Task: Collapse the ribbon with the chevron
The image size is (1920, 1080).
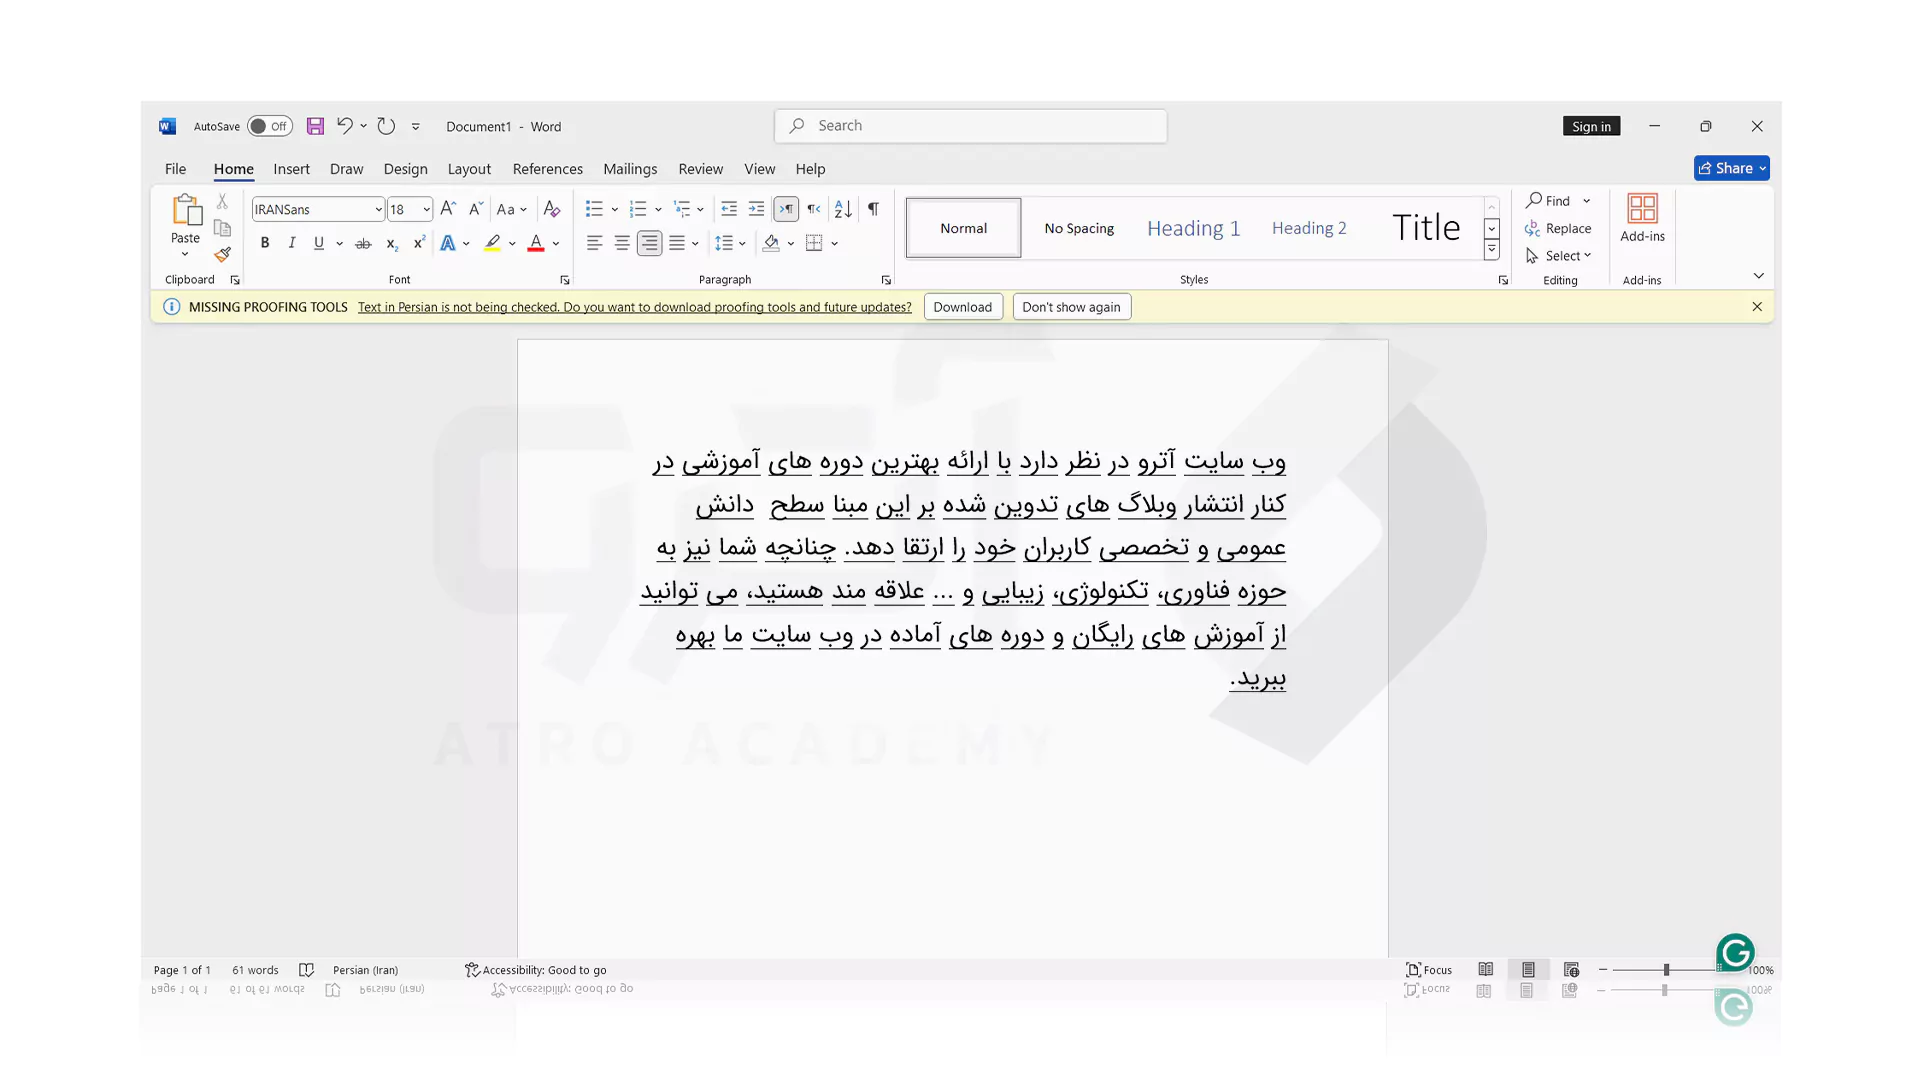Action: pyautogui.click(x=1758, y=276)
